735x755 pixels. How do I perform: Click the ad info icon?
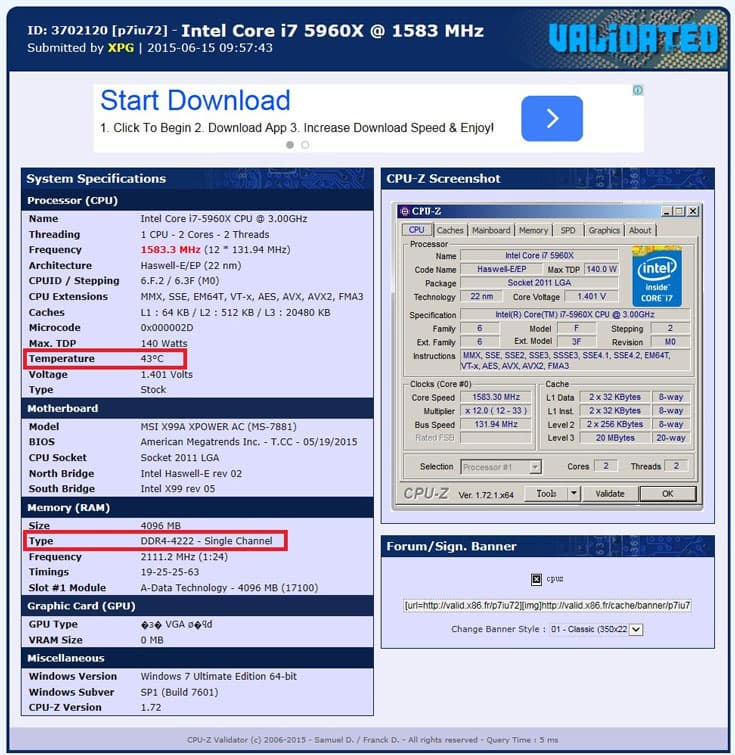tap(638, 90)
